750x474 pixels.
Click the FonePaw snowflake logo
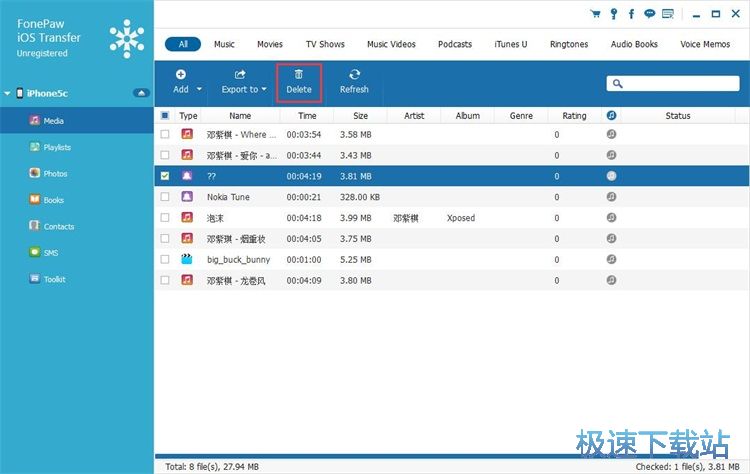127,39
